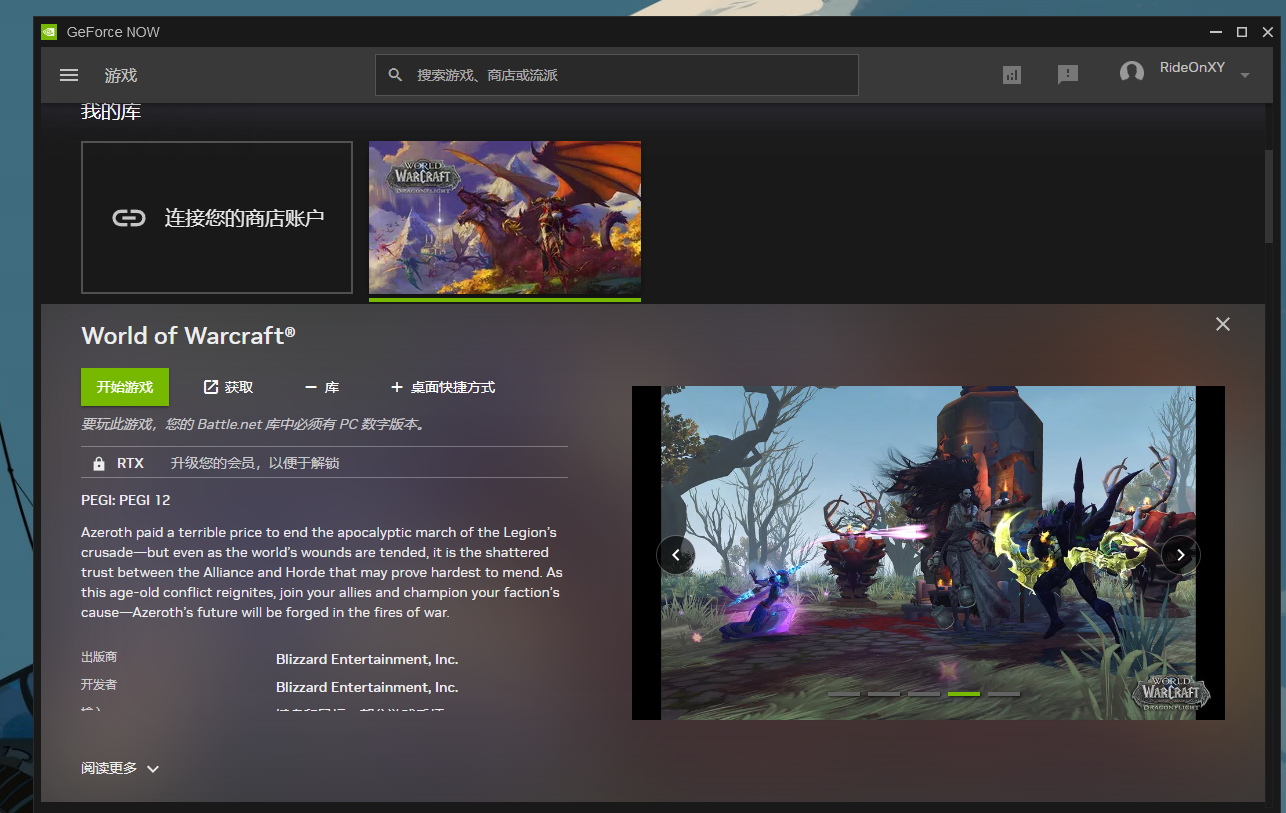This screenshot has width=1286, height=813.
Task: Open the feedback message icon
Action: tap(1068, 75)
